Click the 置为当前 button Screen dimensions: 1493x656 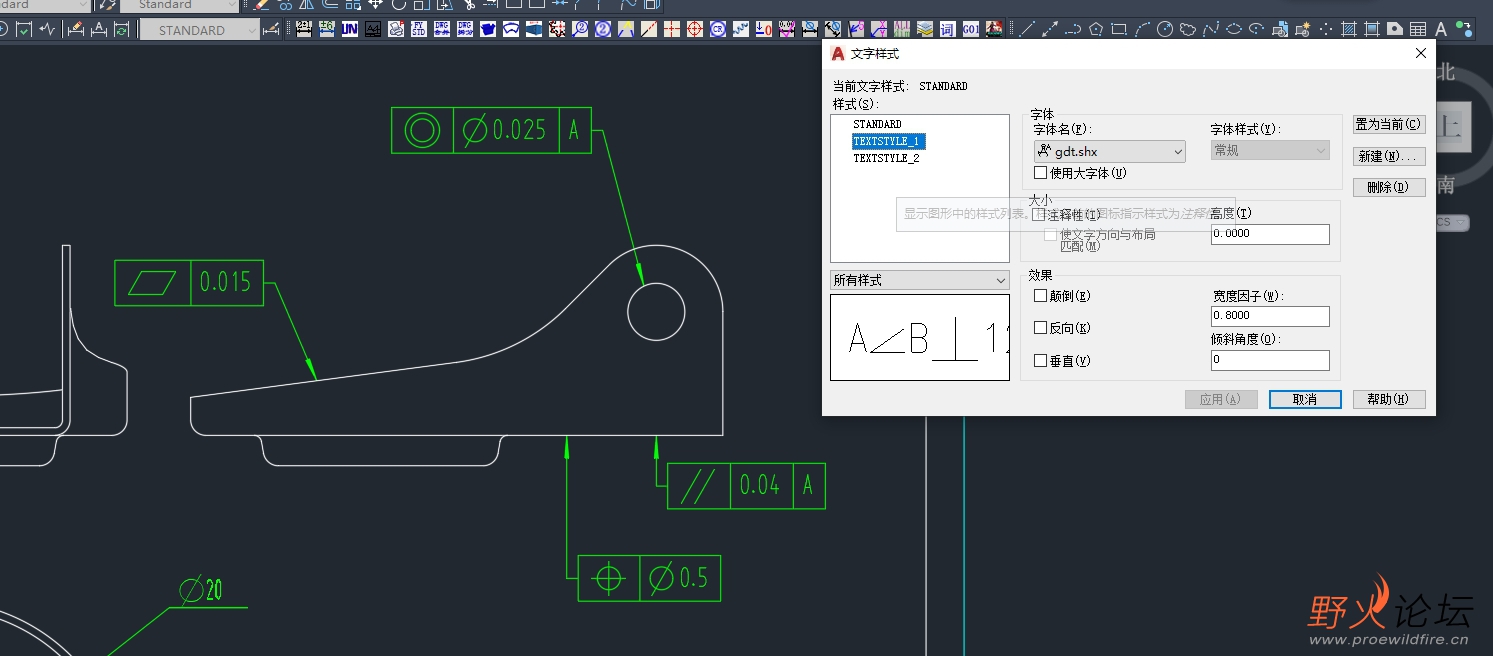pos(1388,124)
